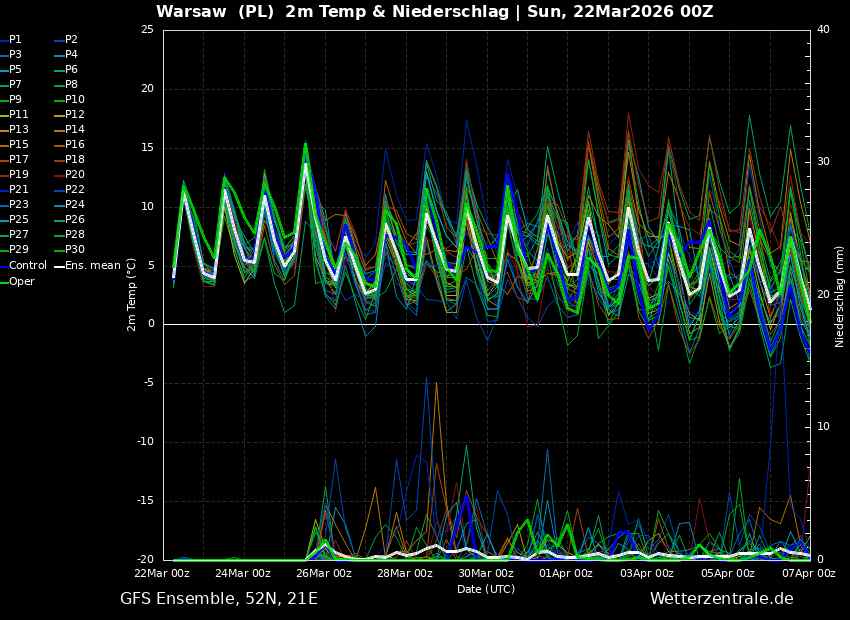Viewport: 850px width, 620px height.
Task: Click the P27 legend label
Action: click(x=18, y=234)
